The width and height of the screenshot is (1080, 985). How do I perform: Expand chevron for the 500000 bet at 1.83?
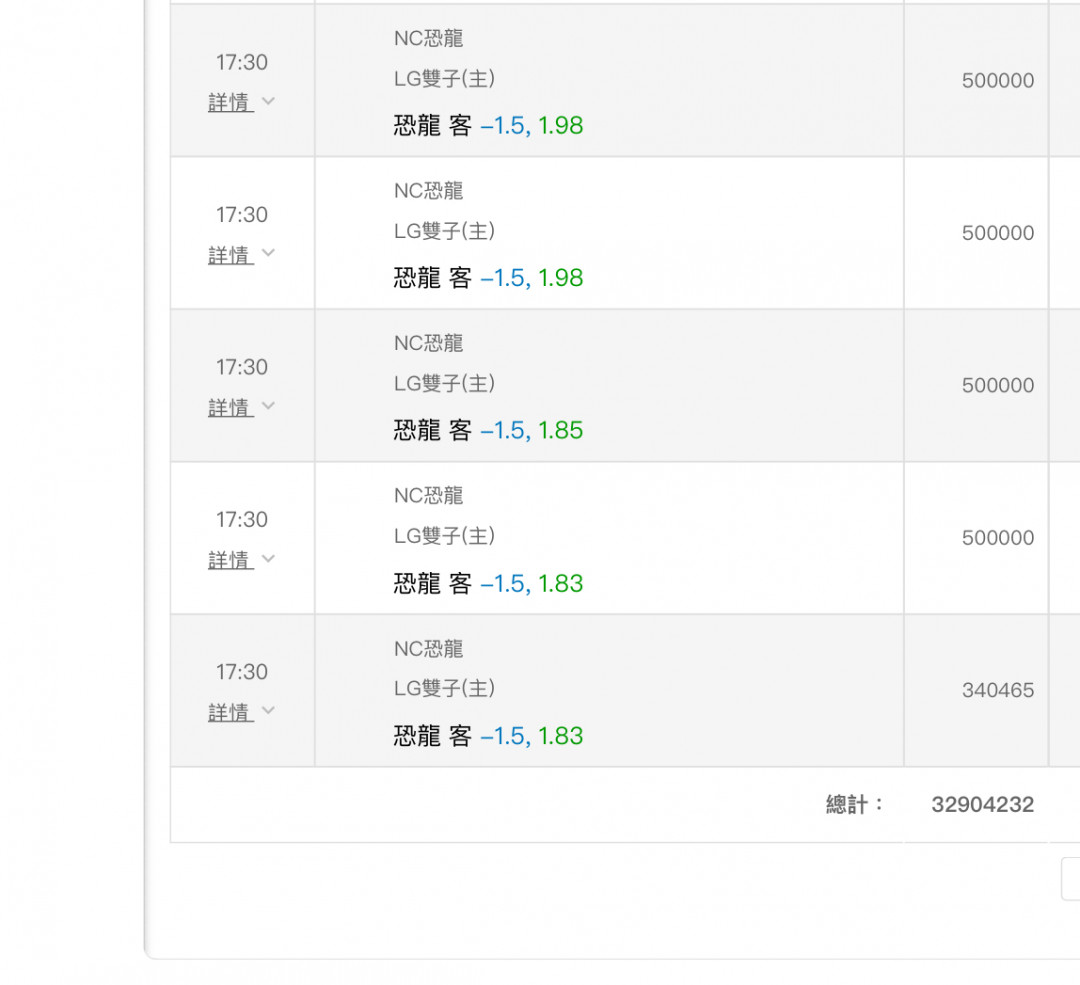pyautogui.click(x=268, y=558)
